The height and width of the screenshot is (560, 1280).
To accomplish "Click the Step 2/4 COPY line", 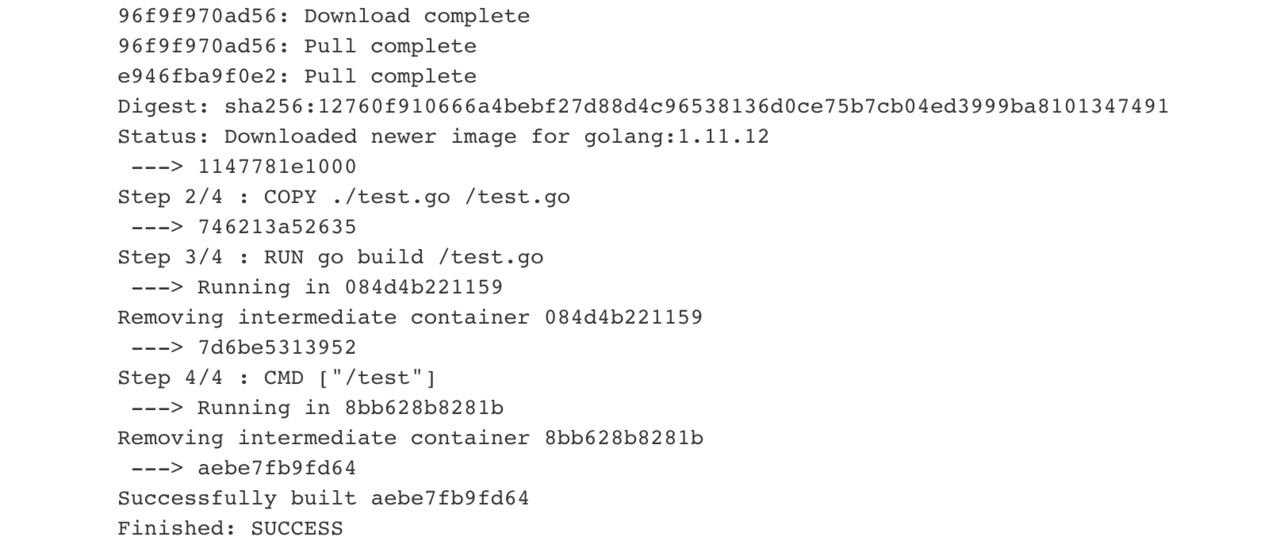I will click(x=344, y=197).
